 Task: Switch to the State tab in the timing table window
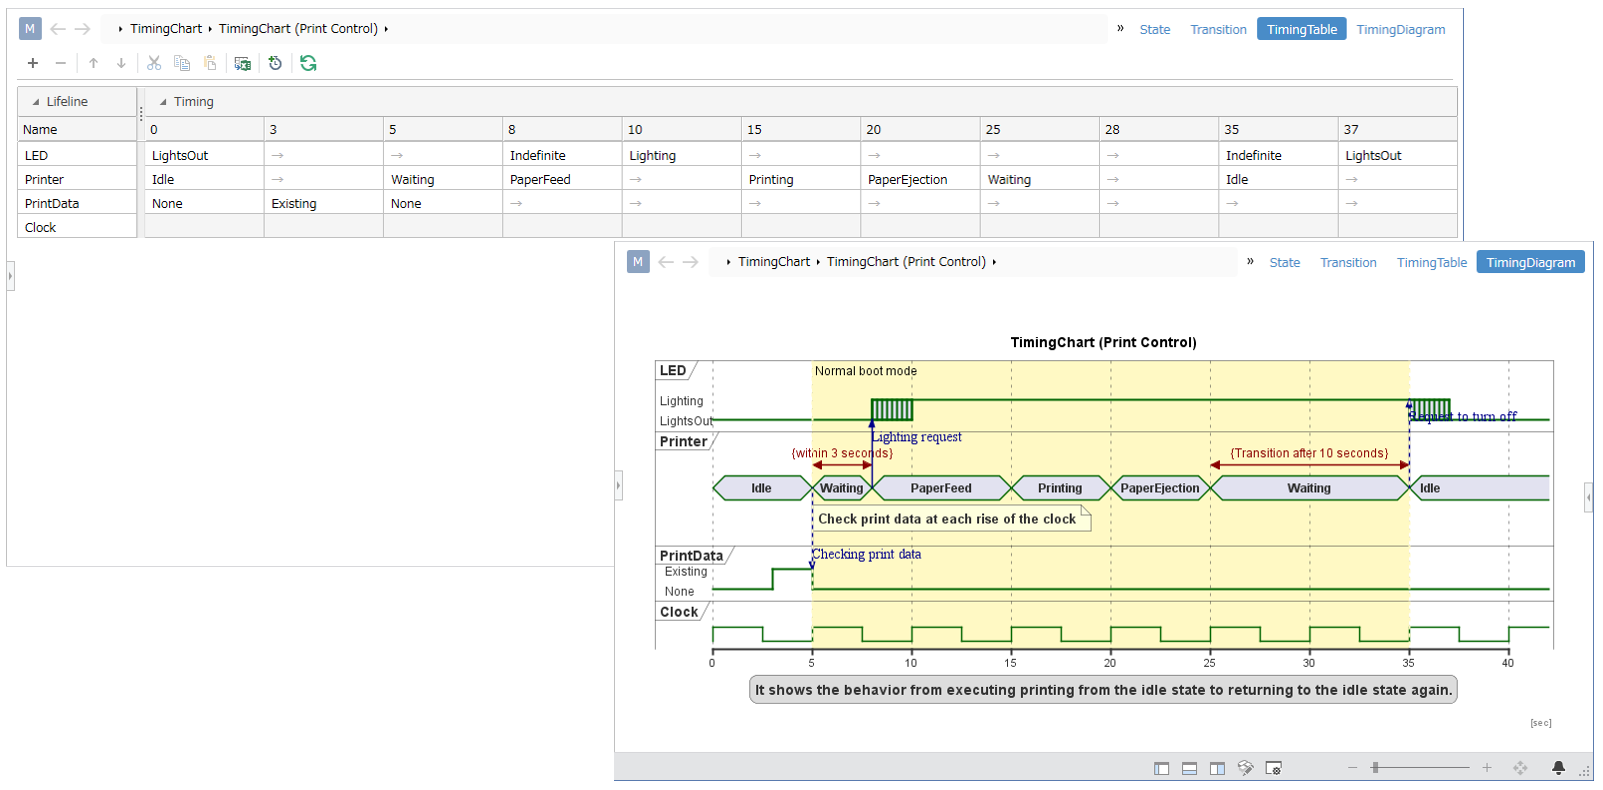pyautogui.click(x=1155, y=30)
